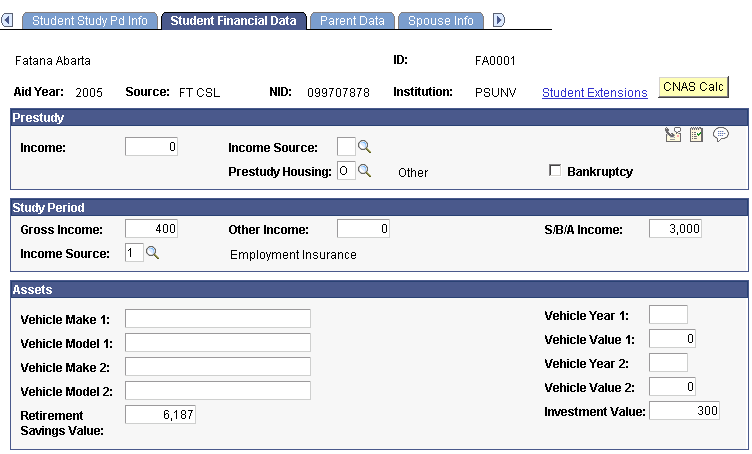Image resolution: width=752 pixels, height=454 pixels.
Task: Click the comment speech bubble icon
Action: [x=720, y=135]
